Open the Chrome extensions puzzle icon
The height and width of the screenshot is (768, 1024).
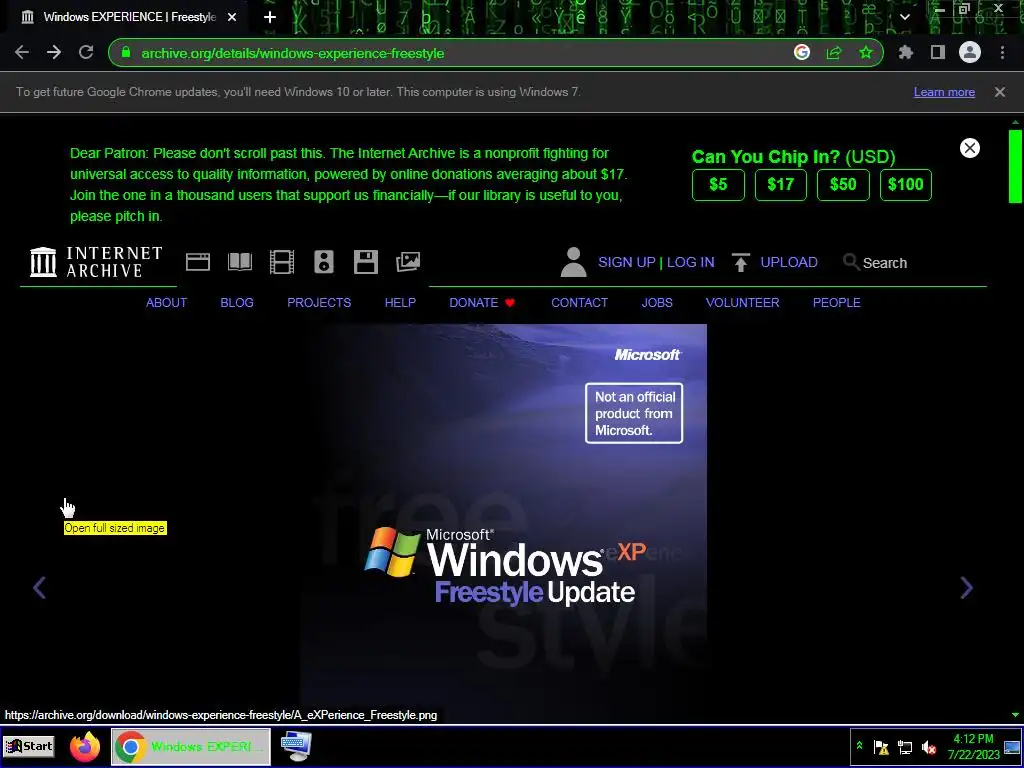coord(906,53)
